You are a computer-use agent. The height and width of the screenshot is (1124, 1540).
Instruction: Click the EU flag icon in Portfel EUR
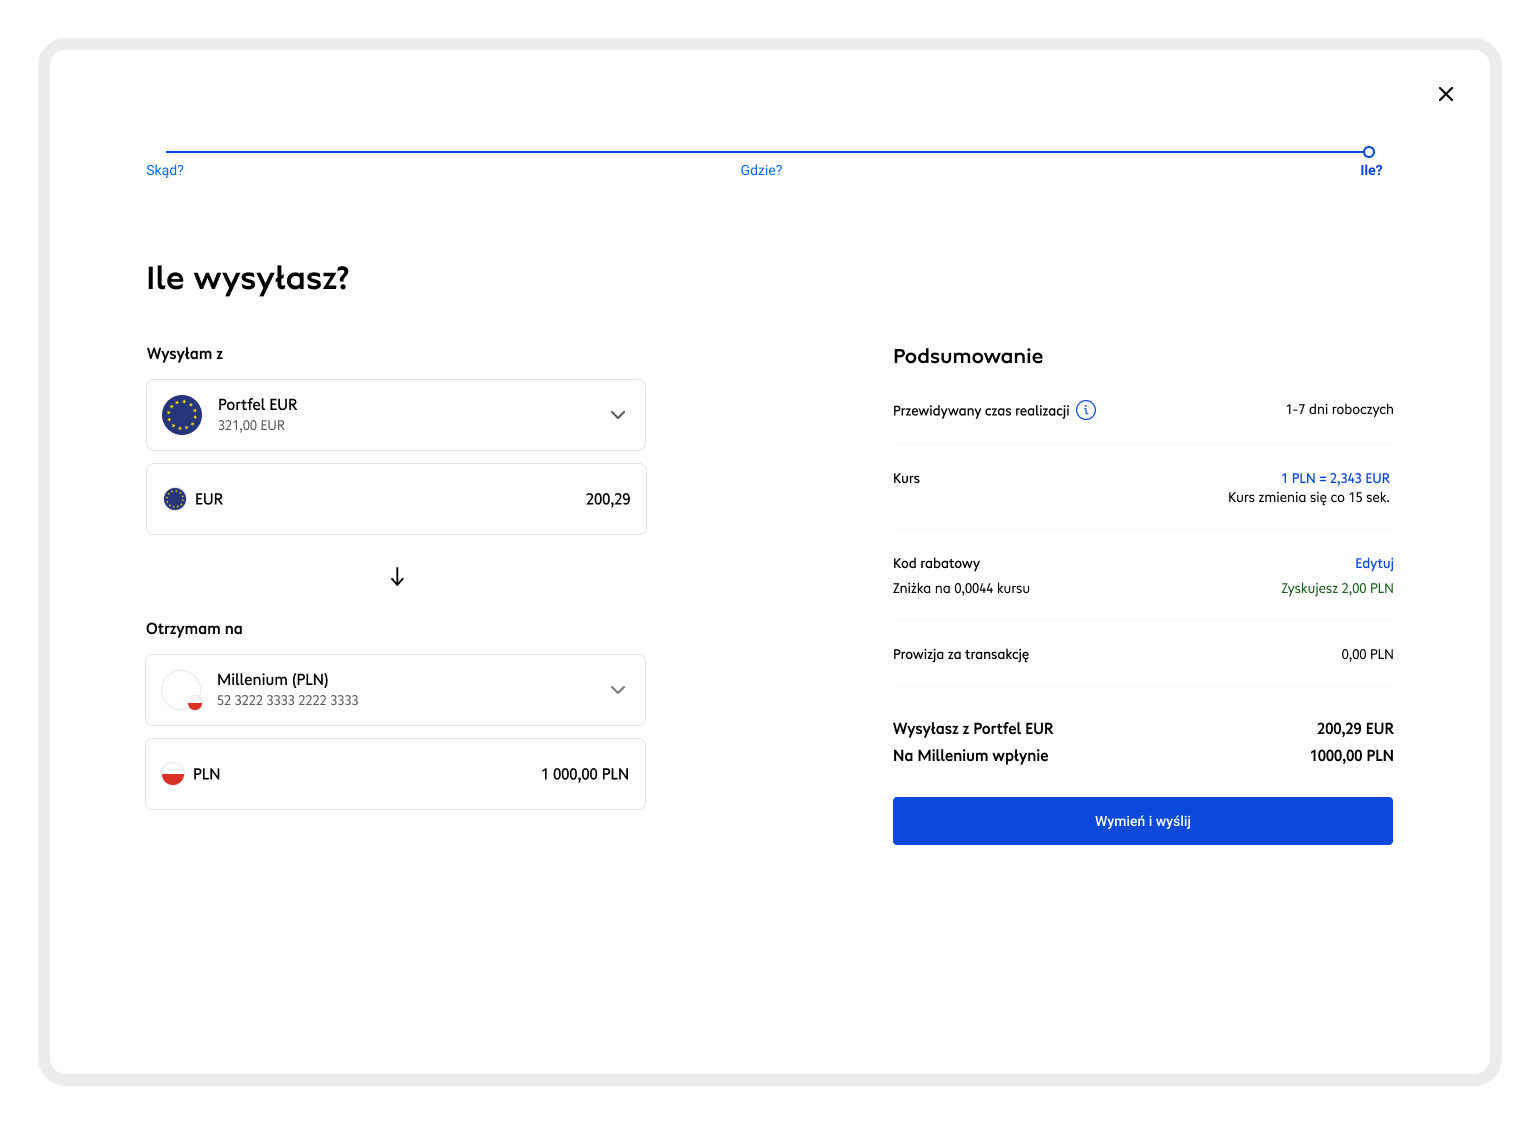point(182,415)
